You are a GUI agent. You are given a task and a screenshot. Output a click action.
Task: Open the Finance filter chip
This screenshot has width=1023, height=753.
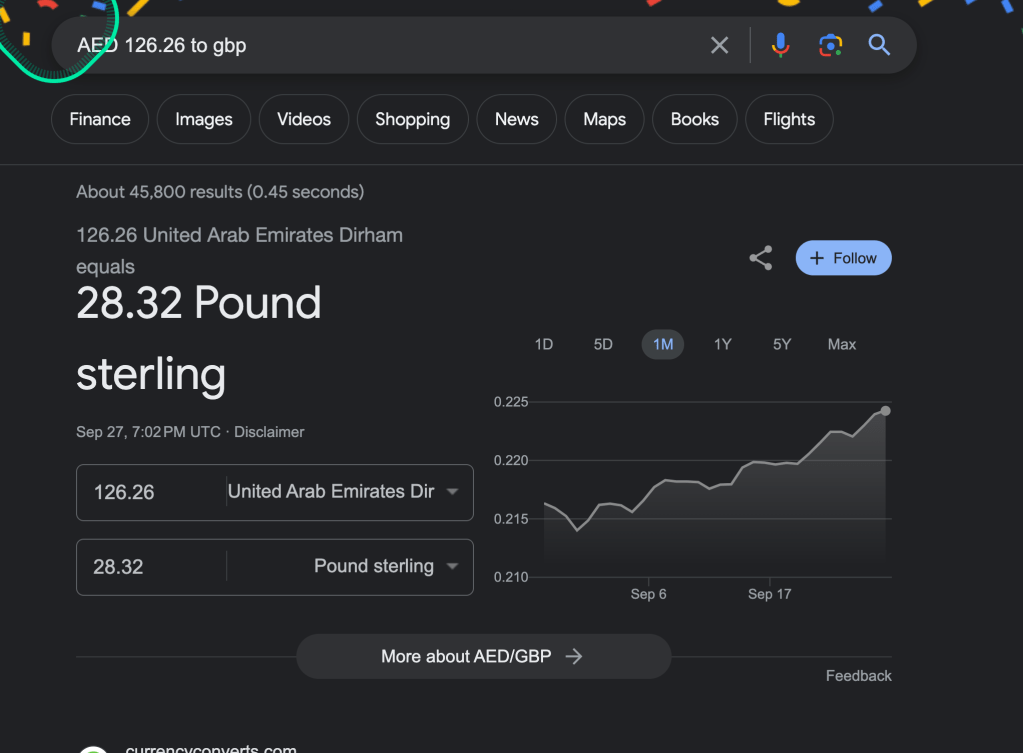coord(100,119)
